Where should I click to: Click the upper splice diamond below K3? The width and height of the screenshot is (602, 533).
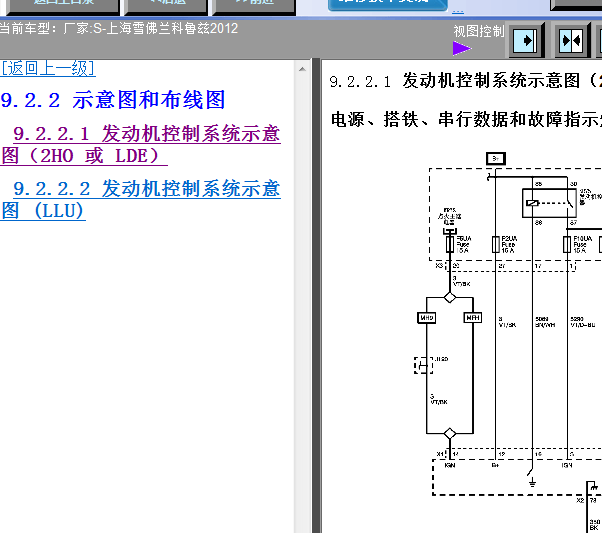pyautogui.click(x=450, y=297)
